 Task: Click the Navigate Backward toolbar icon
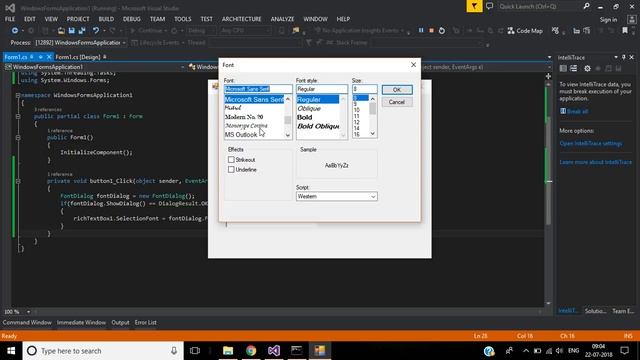pos(15,31)
